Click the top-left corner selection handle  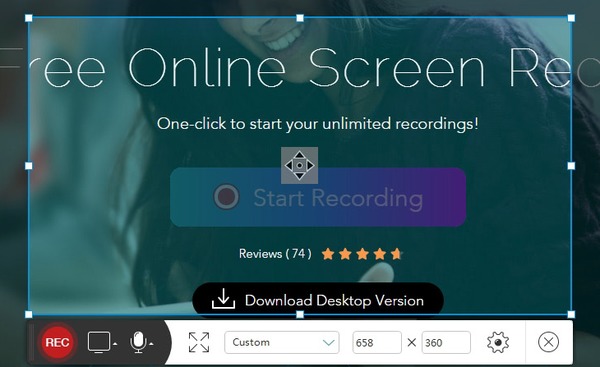click(x=29, y=18)
